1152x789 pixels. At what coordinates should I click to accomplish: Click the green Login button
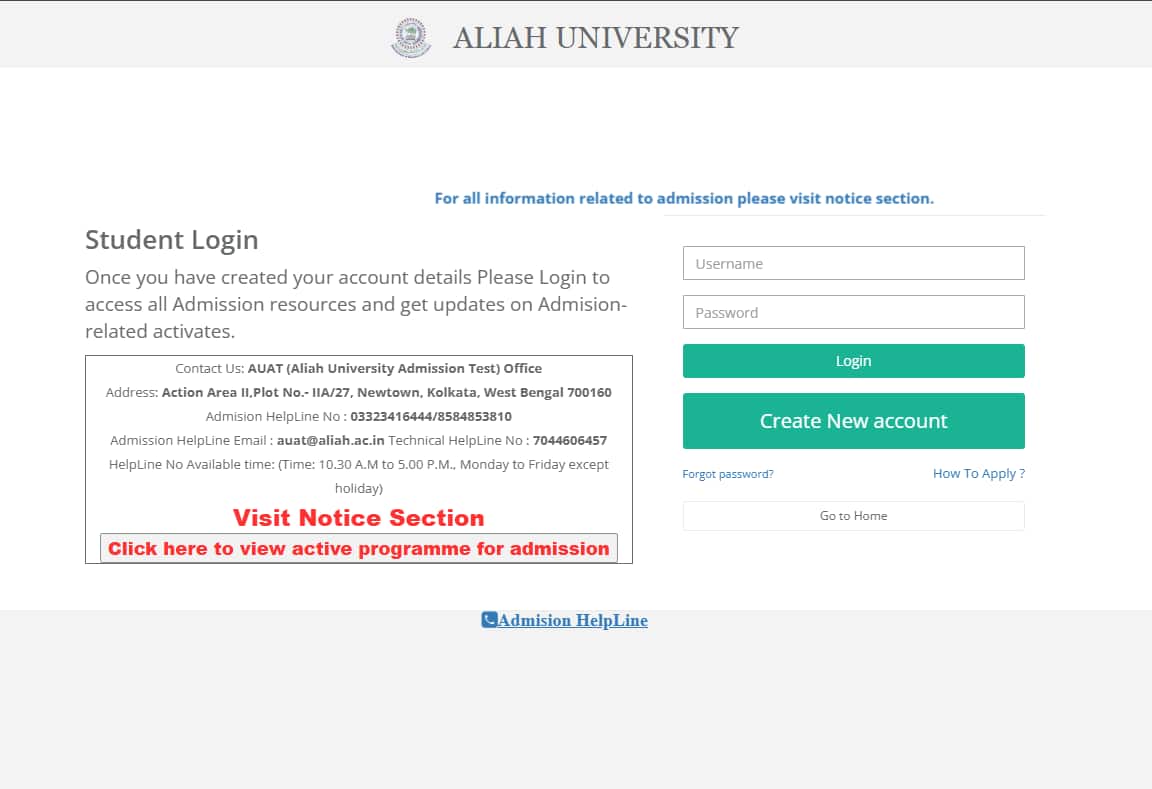(853, 361)
